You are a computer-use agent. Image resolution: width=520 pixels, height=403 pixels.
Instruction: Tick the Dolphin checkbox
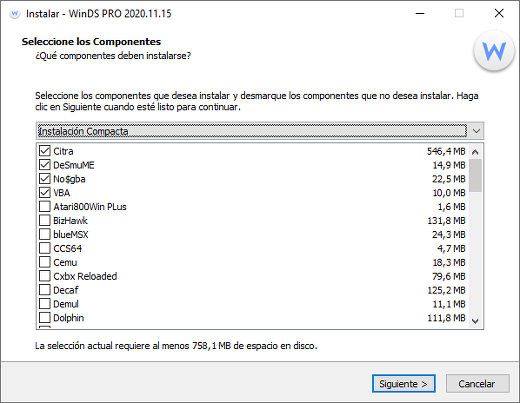[45, 318]
